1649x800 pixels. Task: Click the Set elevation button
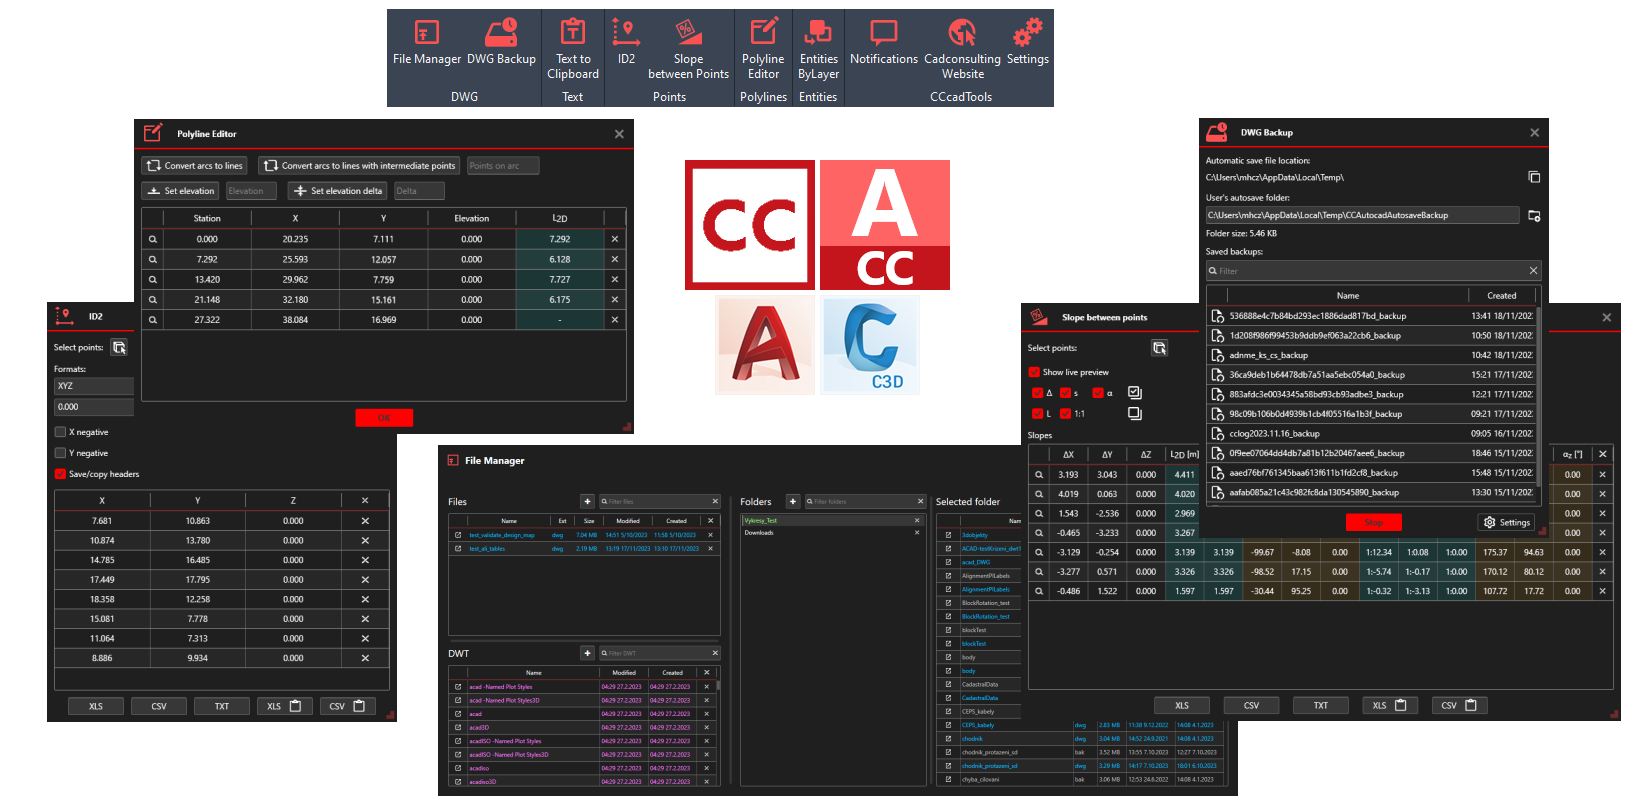[x=181, y=191]
